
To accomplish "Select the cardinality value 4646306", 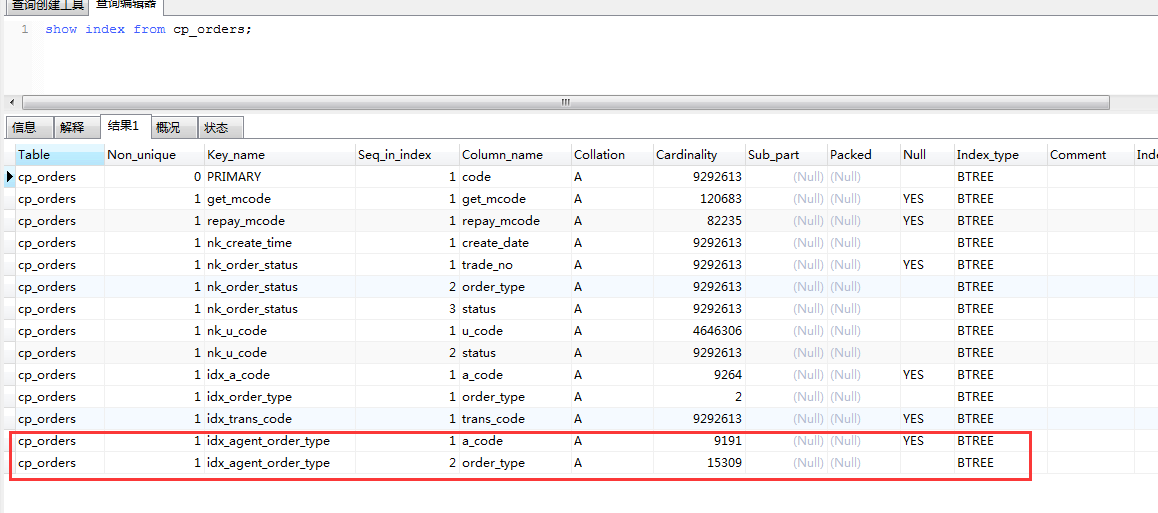I will (699, 331).
